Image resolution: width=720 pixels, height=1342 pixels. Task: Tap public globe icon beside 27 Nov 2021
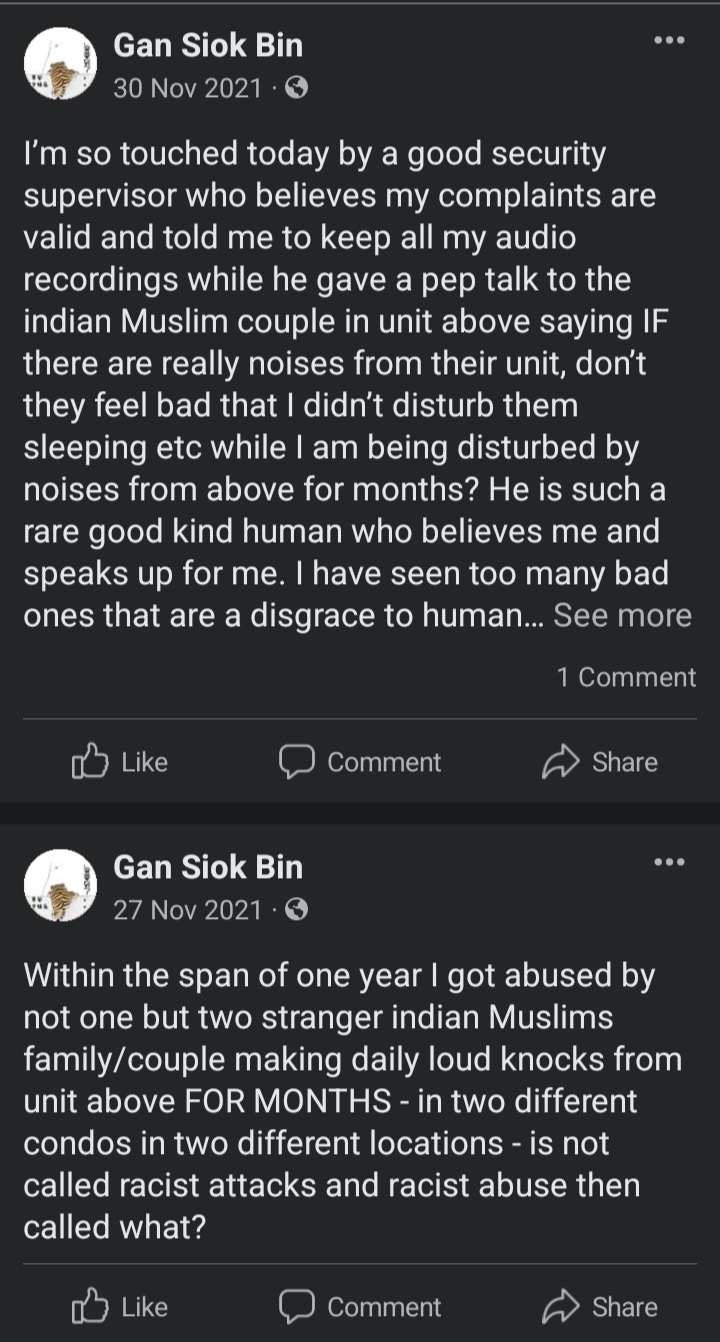pyautogui.click(x=296, y=910)
